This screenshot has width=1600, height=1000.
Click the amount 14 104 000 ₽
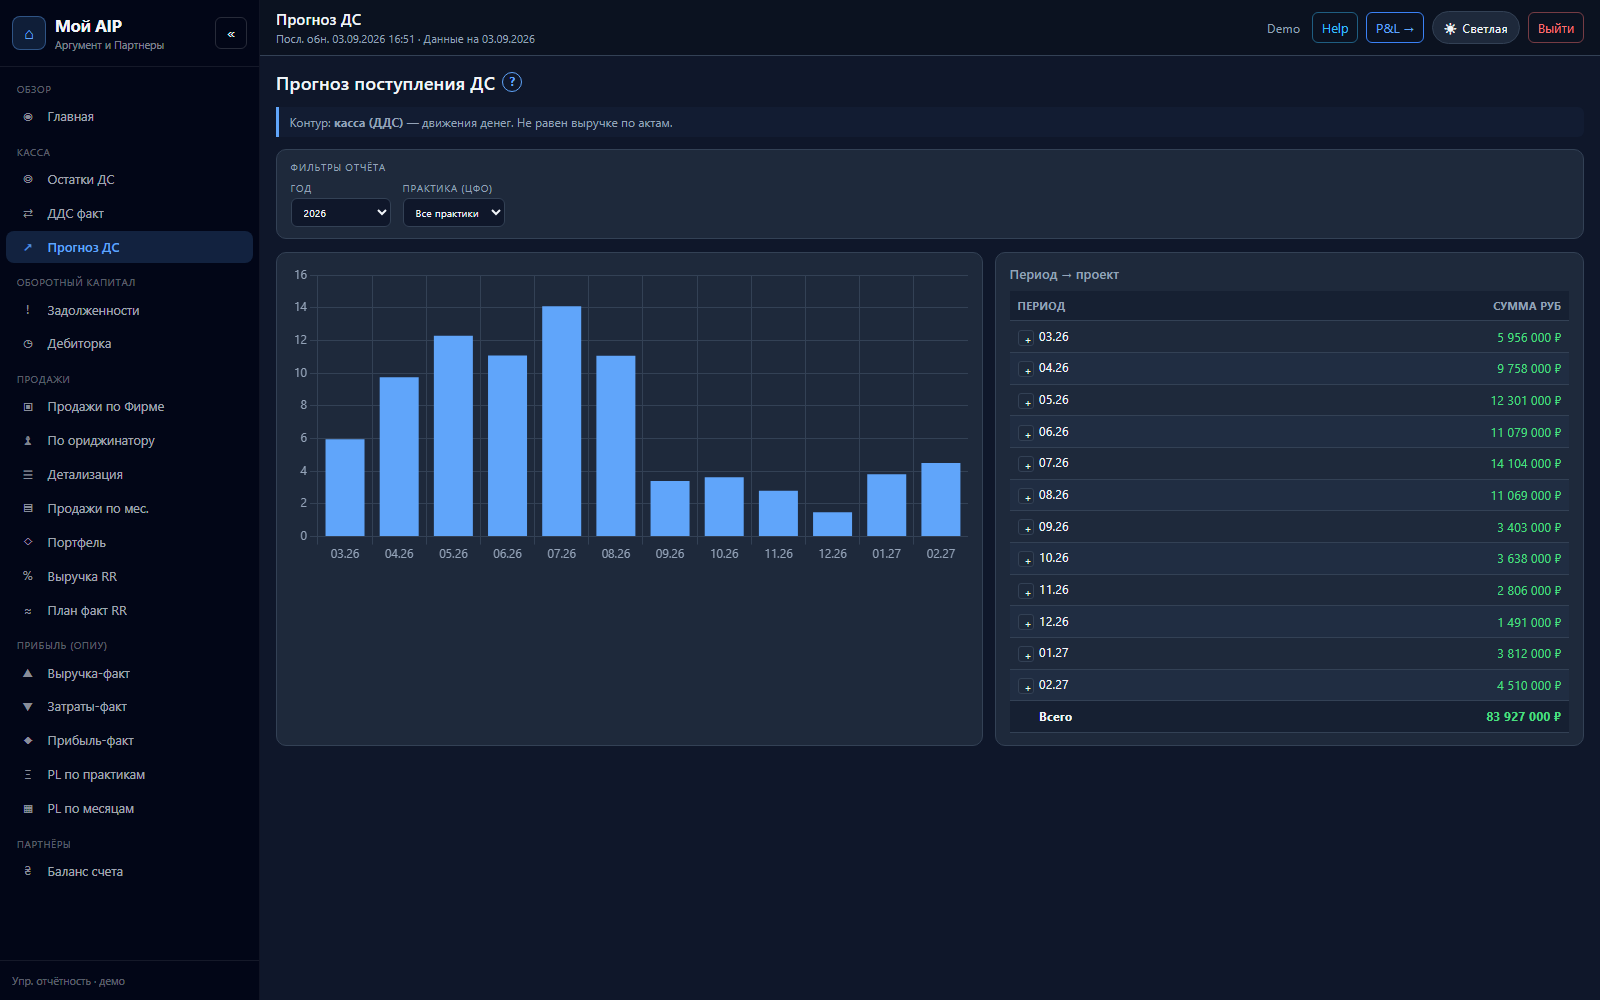point(1526,464)
